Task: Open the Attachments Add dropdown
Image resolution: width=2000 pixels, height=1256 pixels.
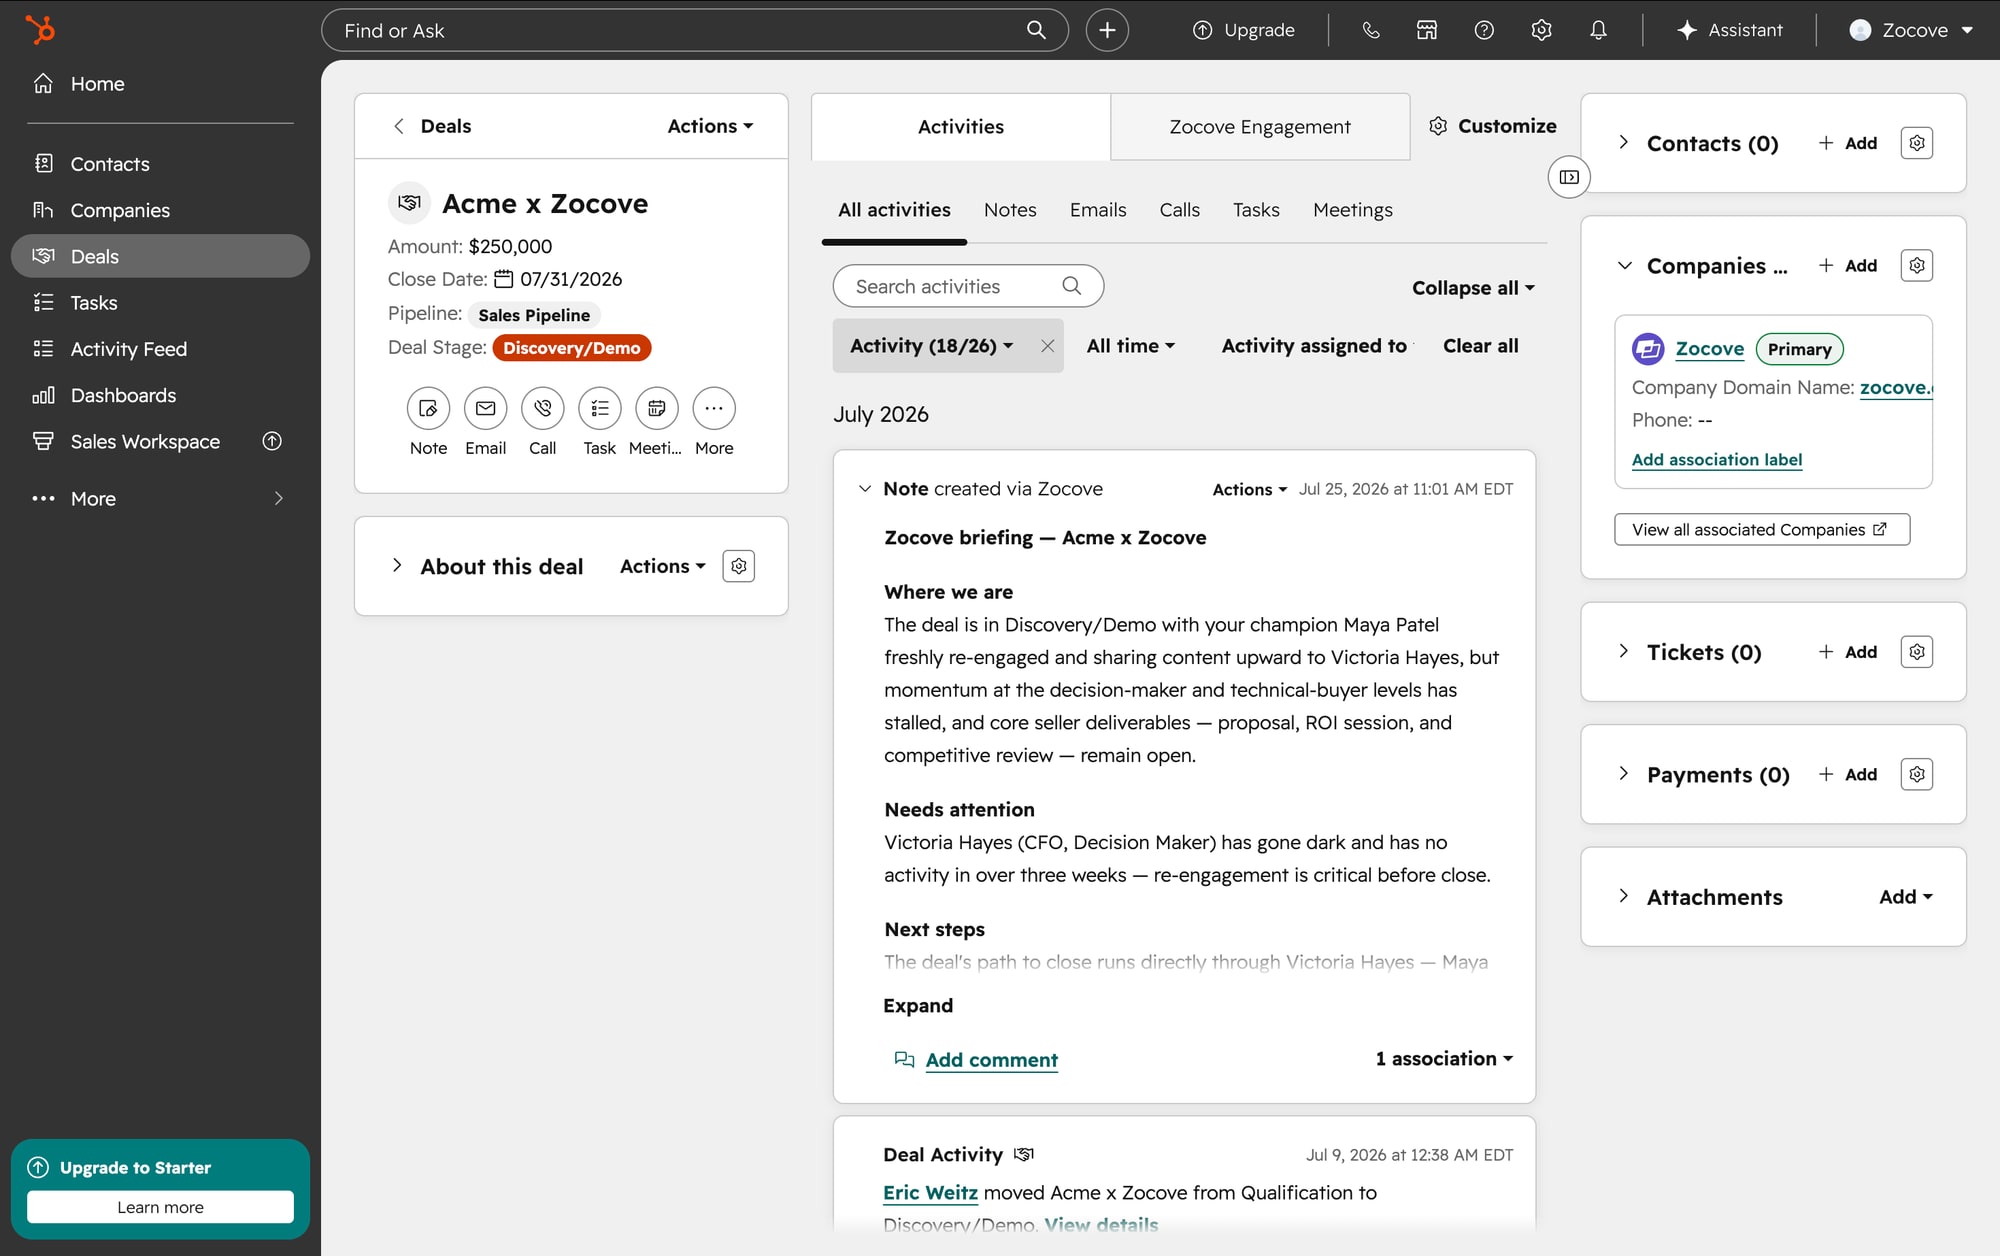Action: [1905, 897]
